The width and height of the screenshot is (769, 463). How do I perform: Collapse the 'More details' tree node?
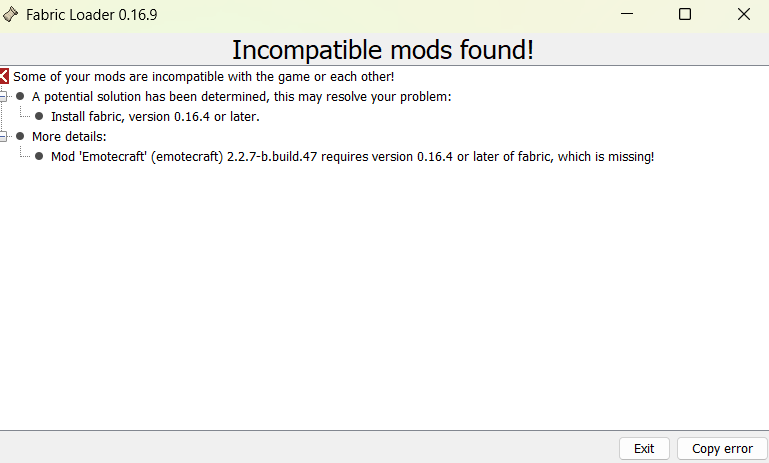[x=3, y=136]
